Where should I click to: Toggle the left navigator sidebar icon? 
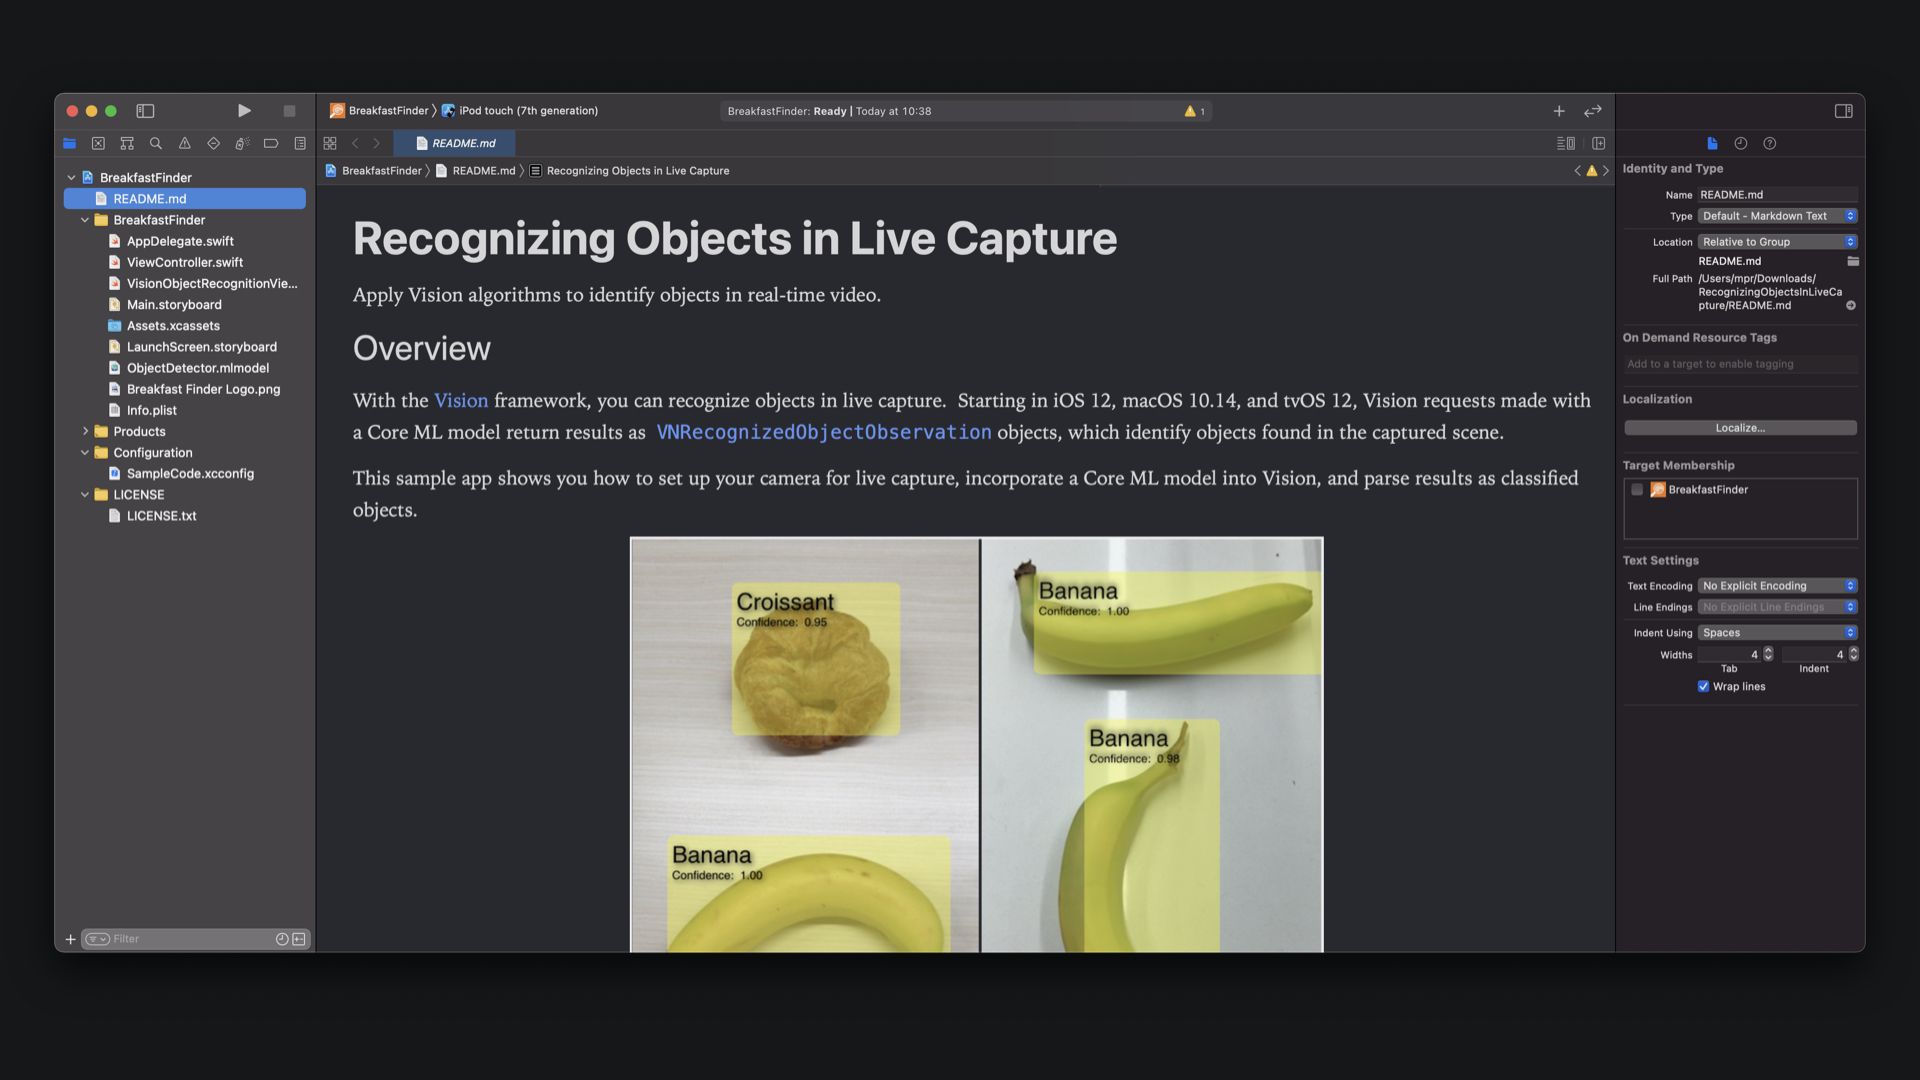145,111
